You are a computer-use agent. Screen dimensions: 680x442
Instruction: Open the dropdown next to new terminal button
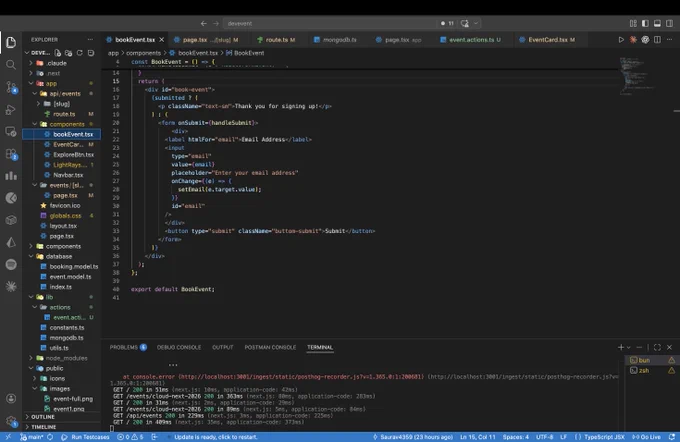tap(628, 347)
